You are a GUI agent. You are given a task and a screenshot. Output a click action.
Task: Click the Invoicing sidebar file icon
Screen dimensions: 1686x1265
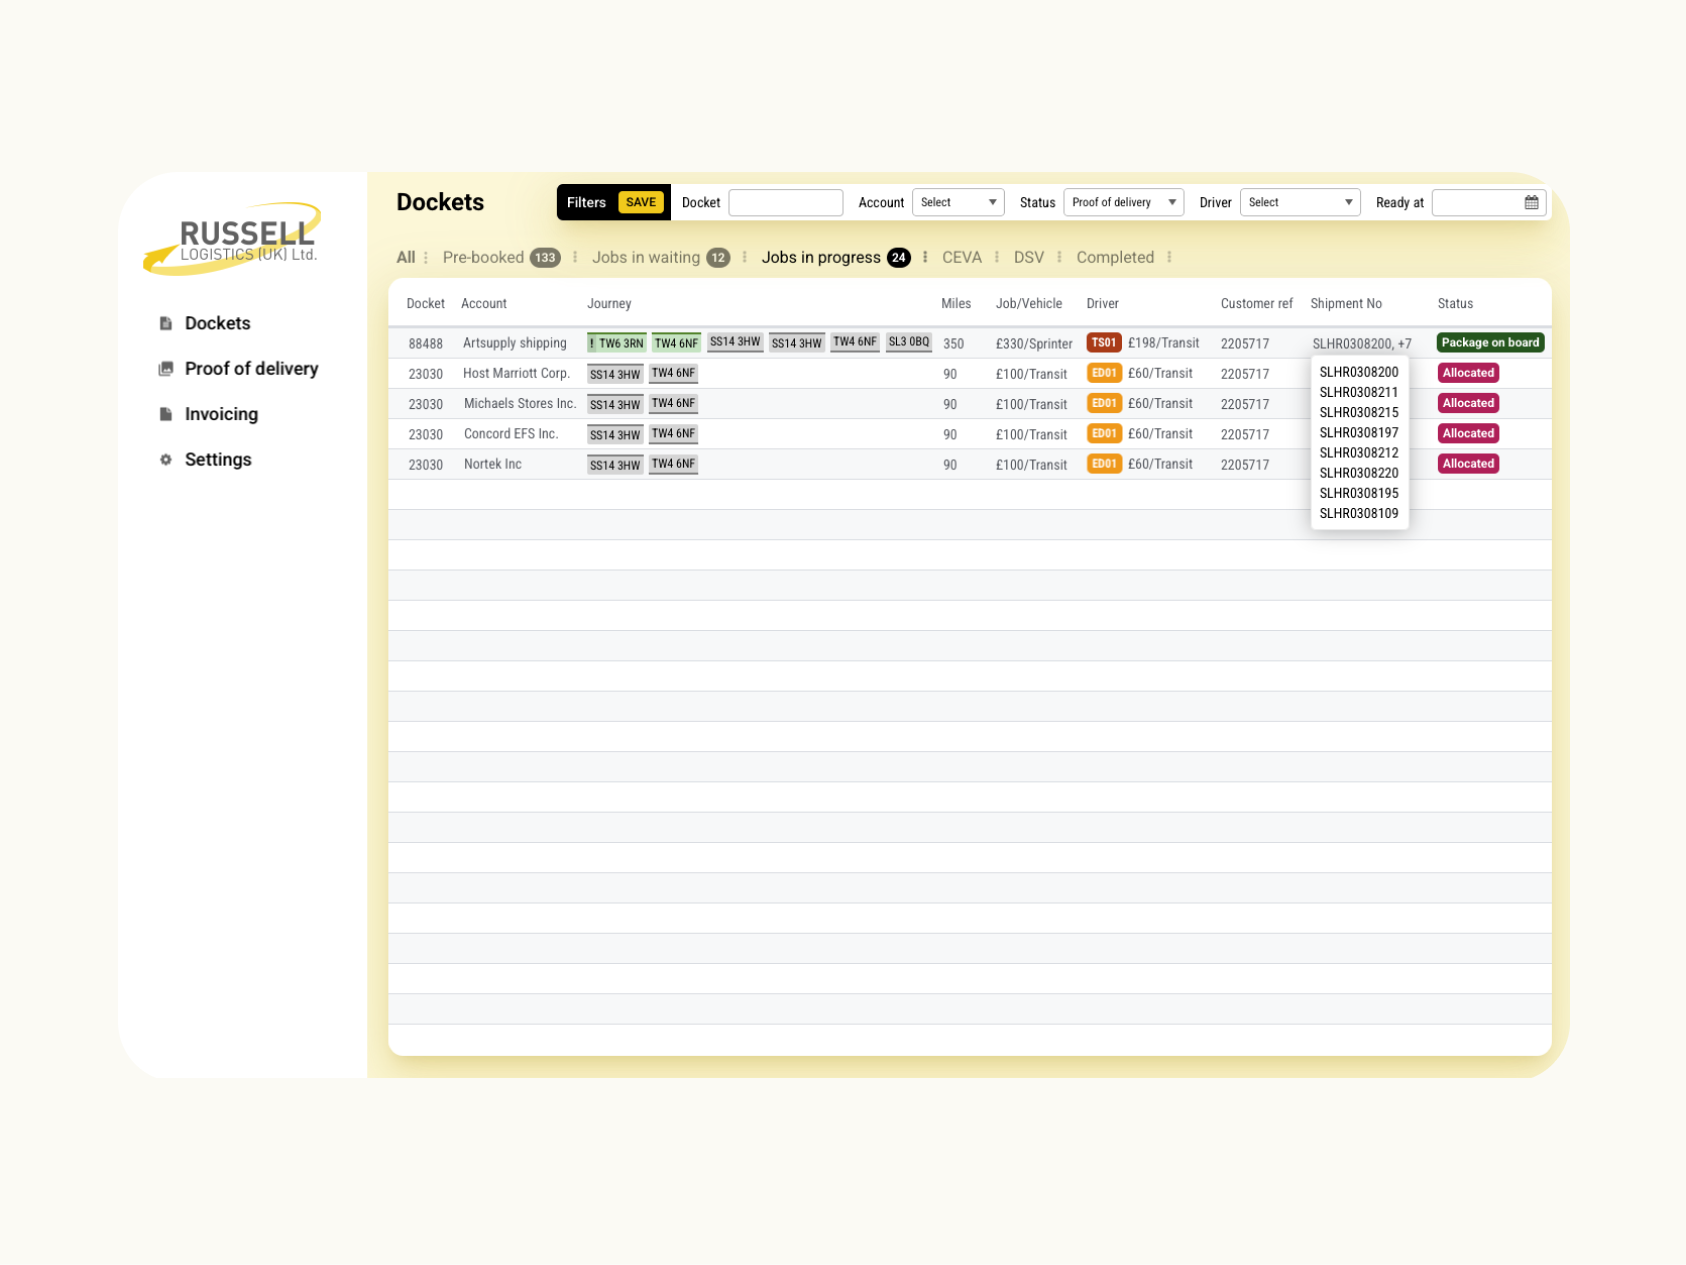(166, 414)
